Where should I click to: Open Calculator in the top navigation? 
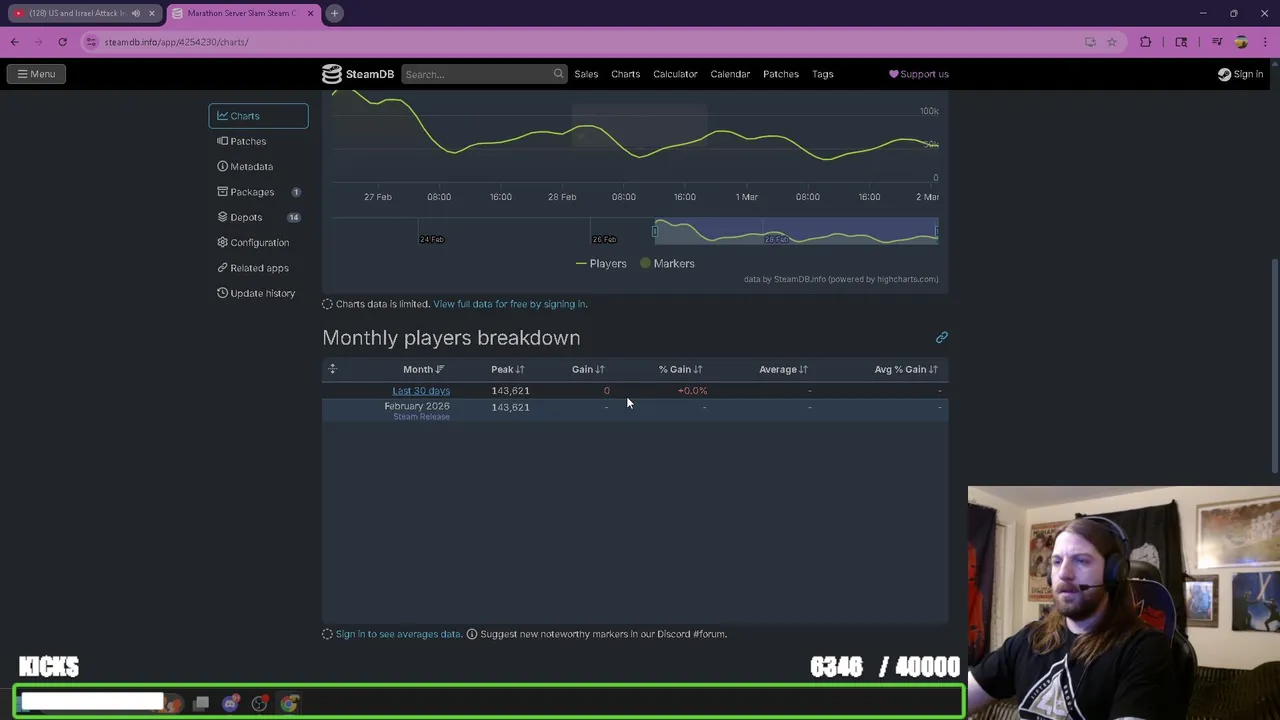coord(675,74)
